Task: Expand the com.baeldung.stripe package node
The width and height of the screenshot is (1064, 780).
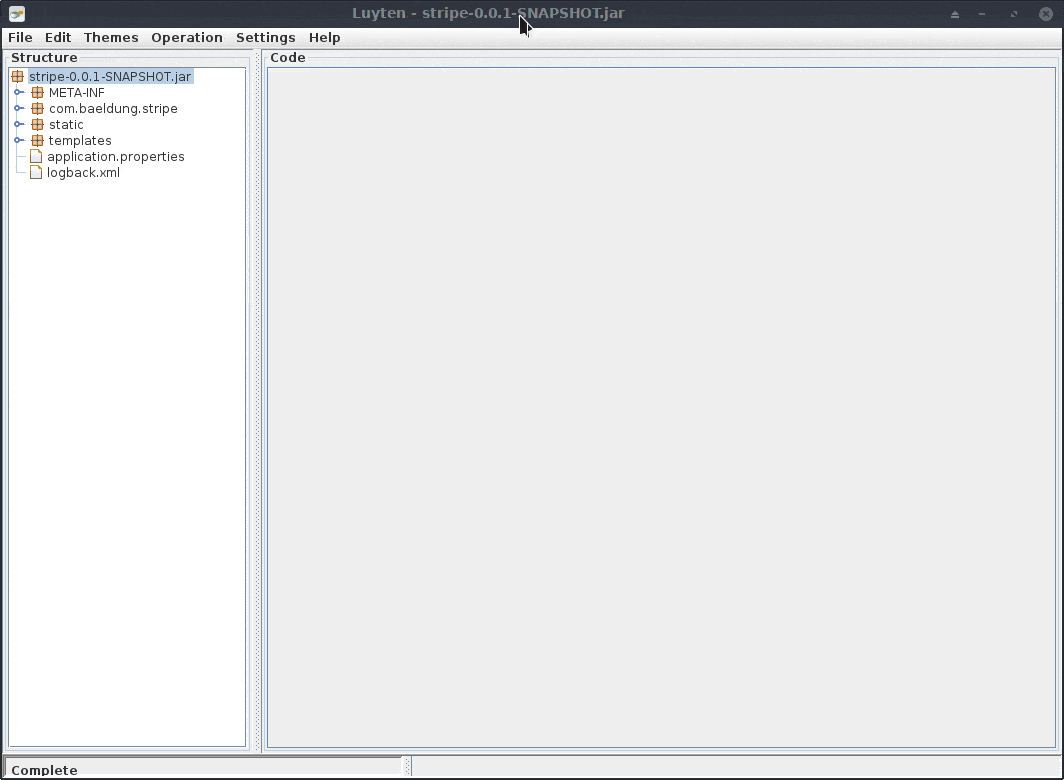Action: click(18, 108)
